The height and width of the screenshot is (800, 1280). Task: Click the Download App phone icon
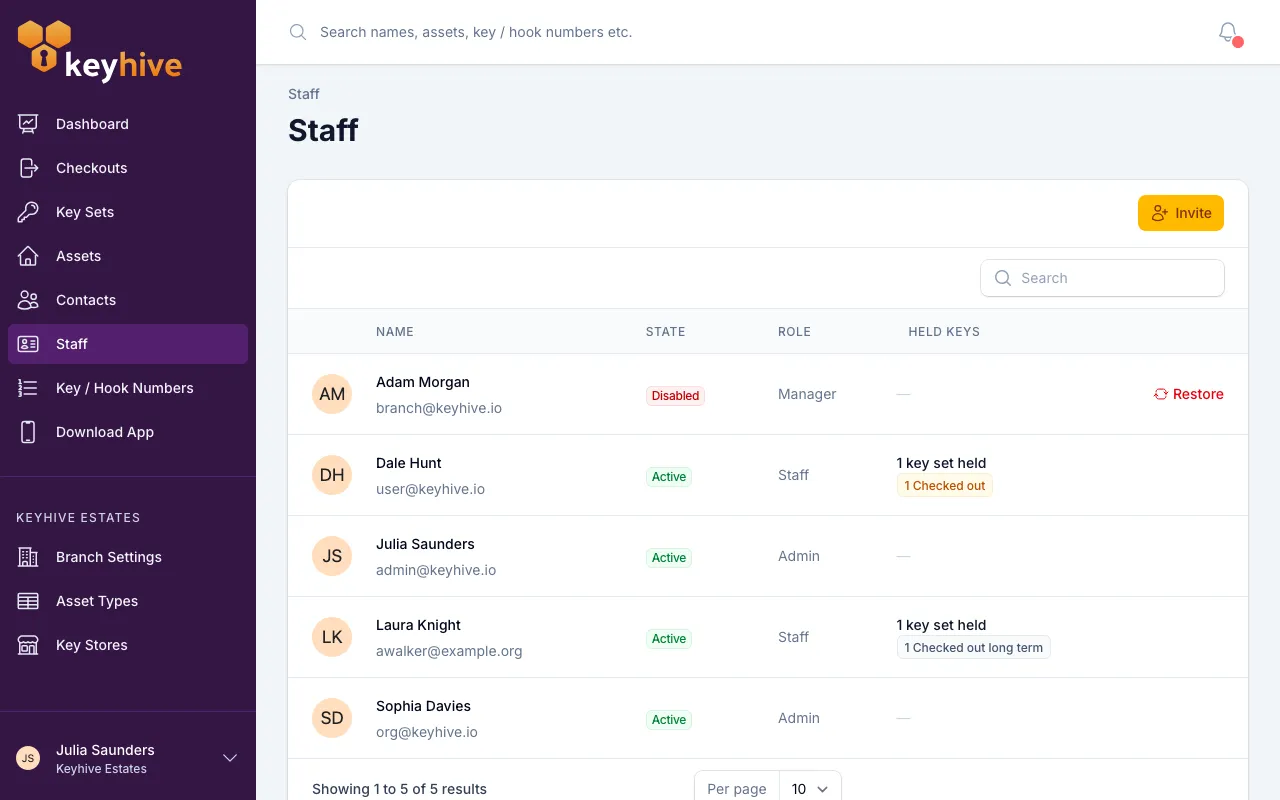[28, 432]
